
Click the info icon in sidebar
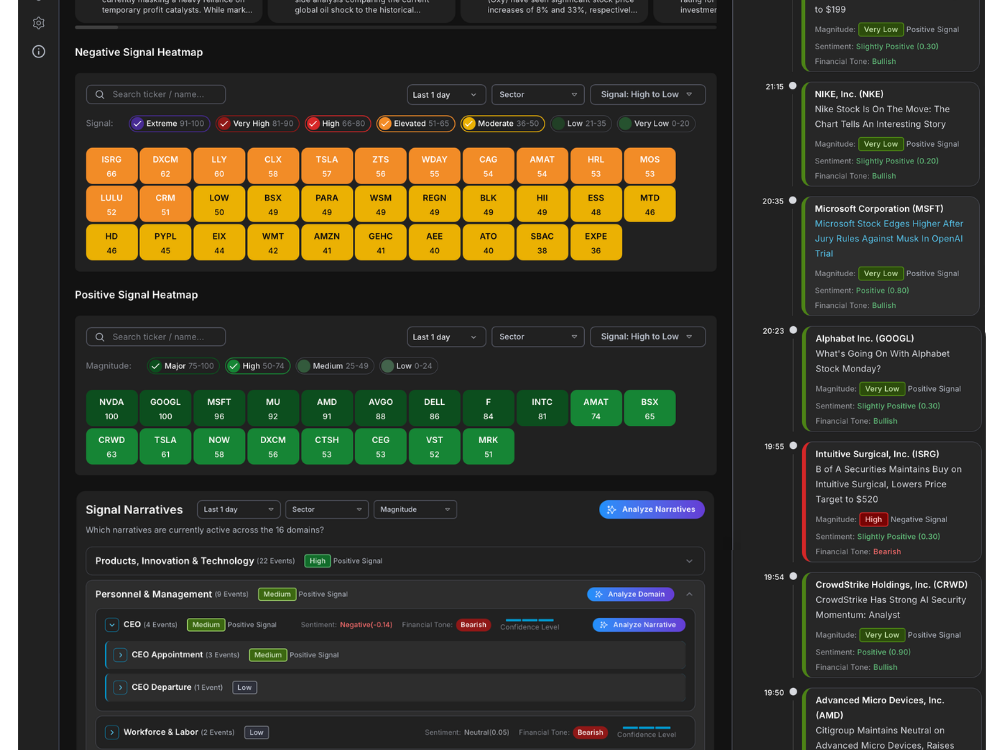[38, 52]
